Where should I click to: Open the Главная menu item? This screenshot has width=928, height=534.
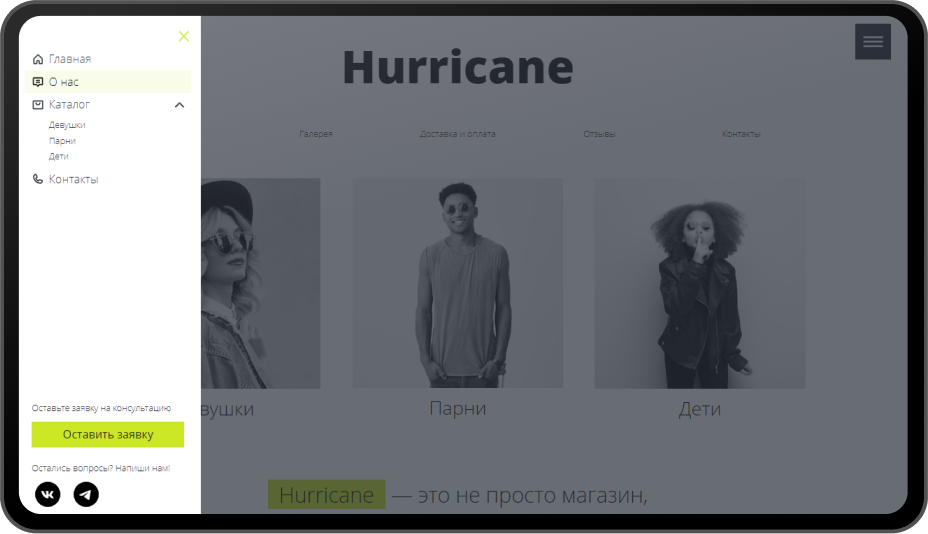tap(70, 59)
